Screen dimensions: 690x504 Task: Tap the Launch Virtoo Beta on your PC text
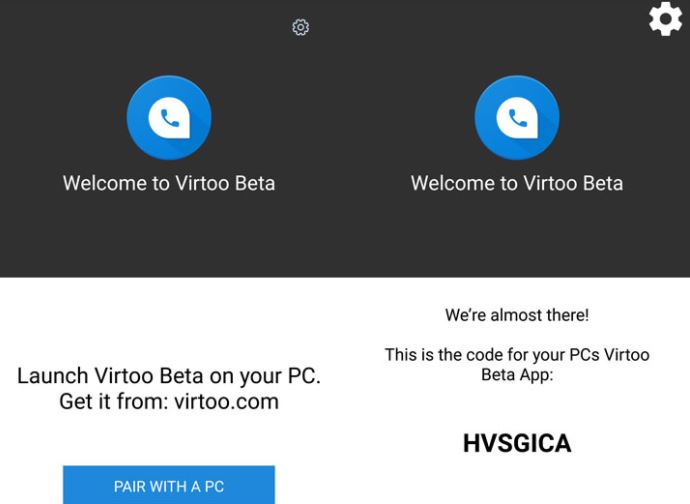click(169, 376)
